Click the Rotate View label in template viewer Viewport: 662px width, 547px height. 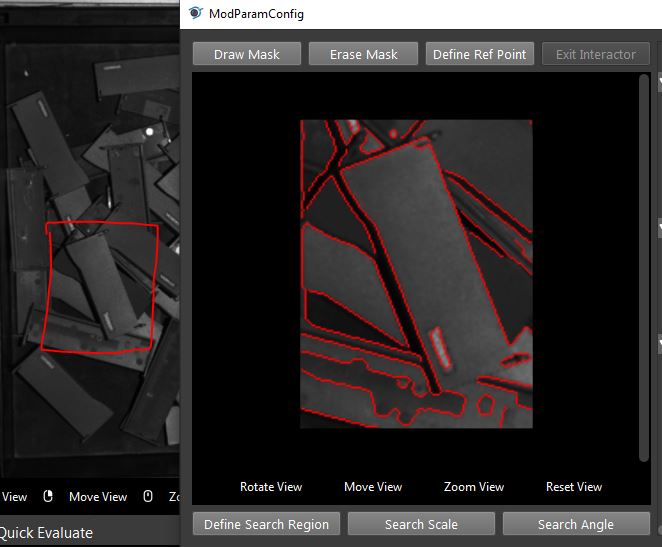coord(271,487)
